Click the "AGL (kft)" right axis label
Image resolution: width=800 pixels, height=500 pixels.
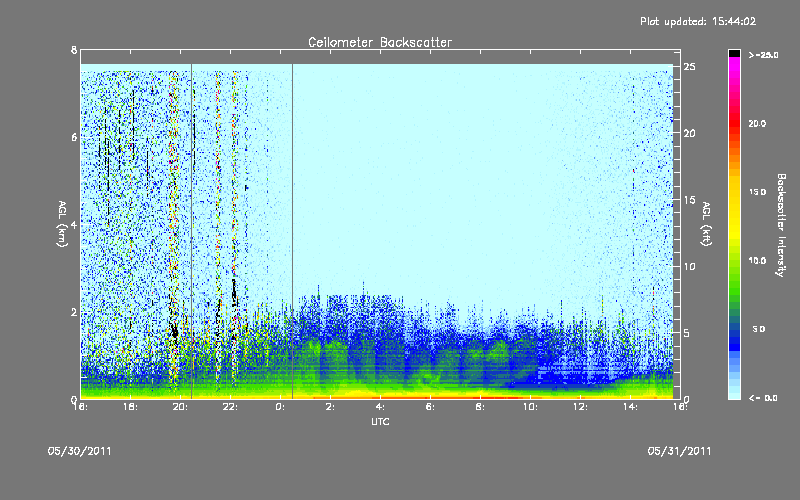706,224
